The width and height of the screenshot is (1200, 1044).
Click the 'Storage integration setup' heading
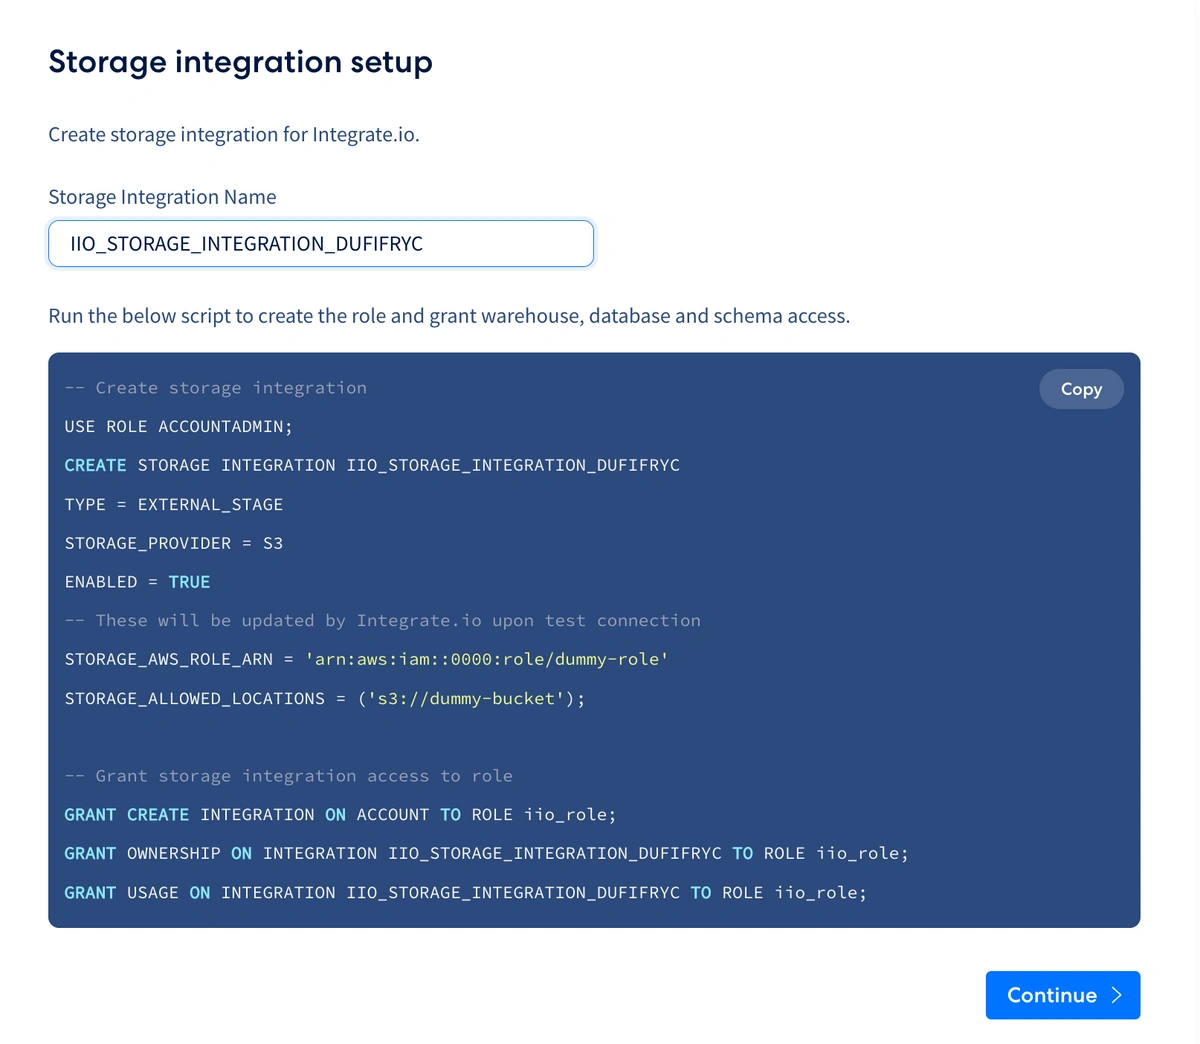241,62
